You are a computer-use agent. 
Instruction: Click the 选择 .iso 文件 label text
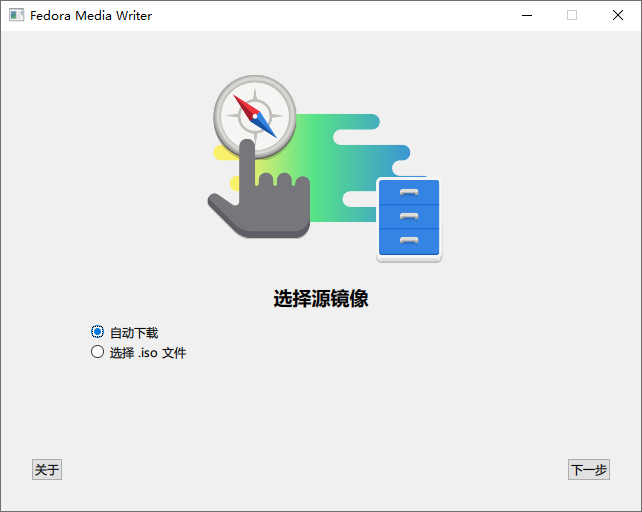coord(148,353)
